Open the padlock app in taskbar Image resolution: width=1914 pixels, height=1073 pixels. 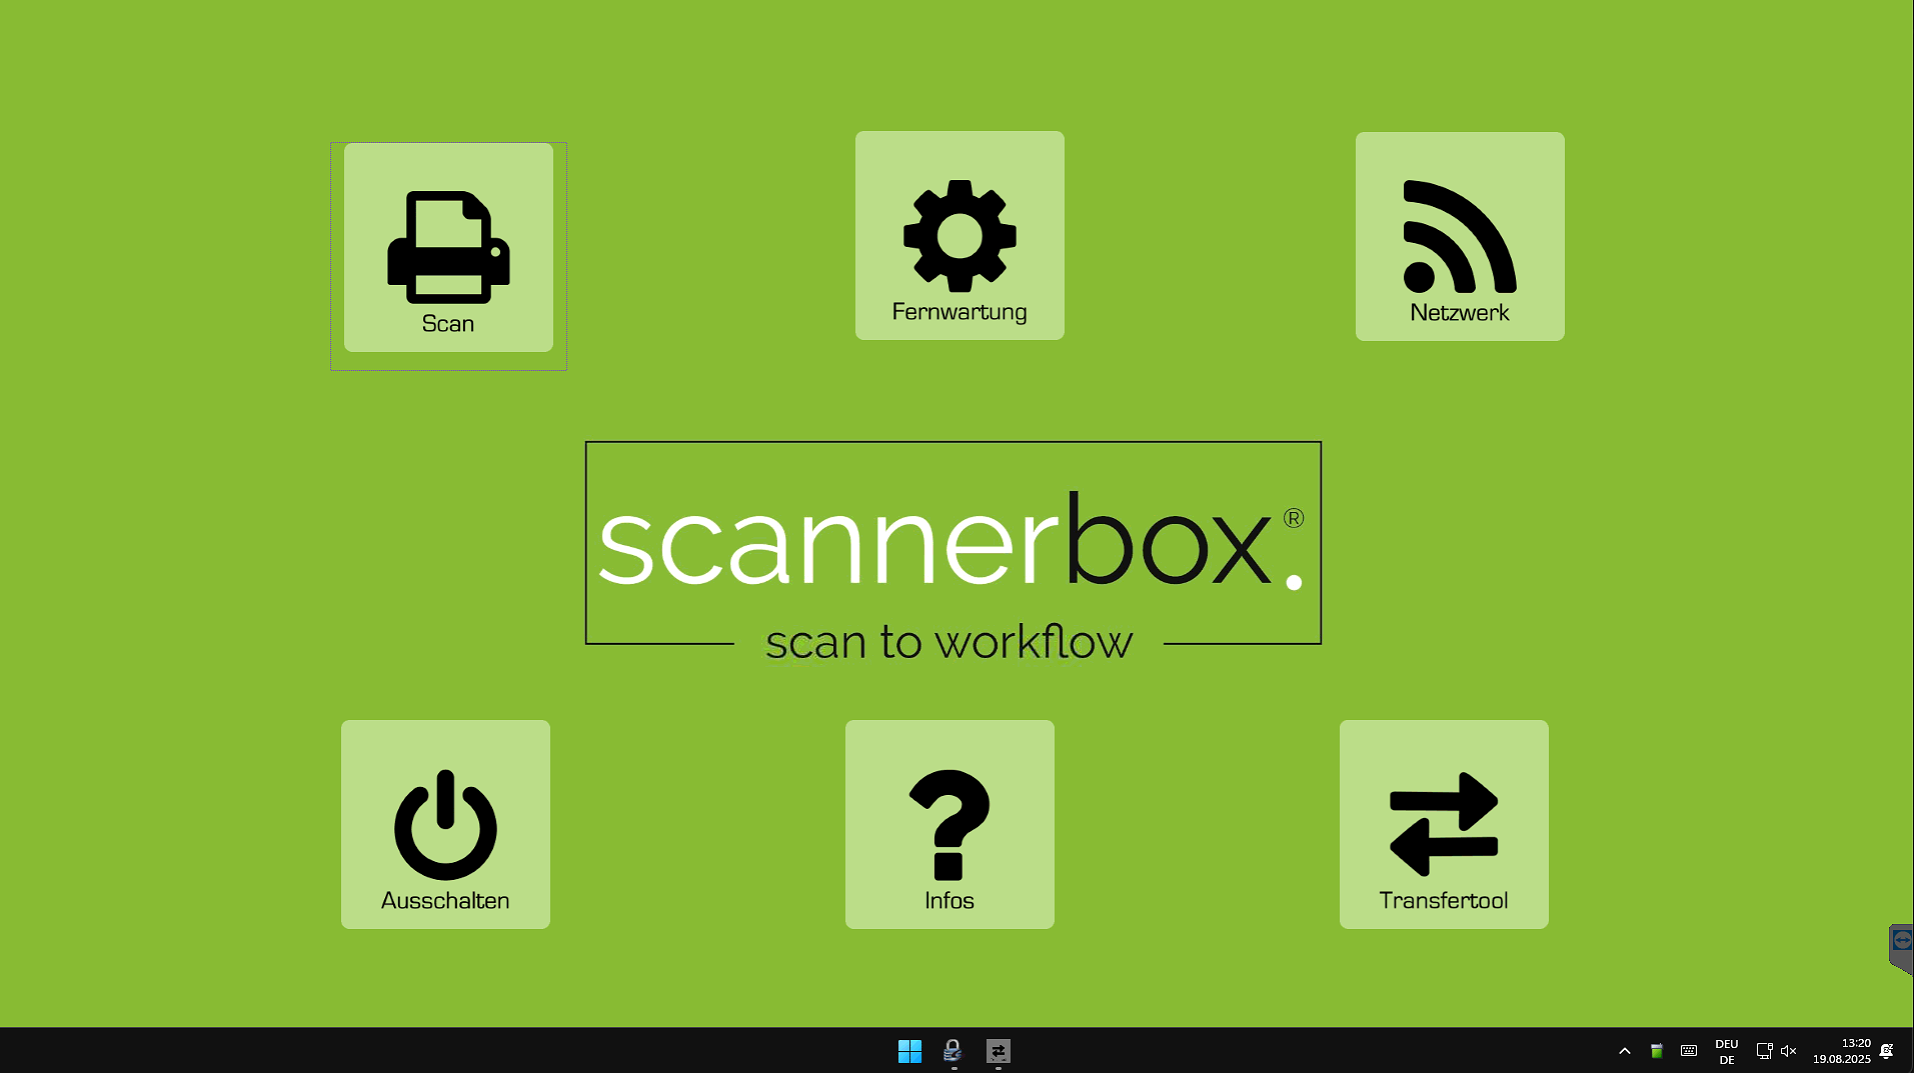click(x=953, y=1051)
